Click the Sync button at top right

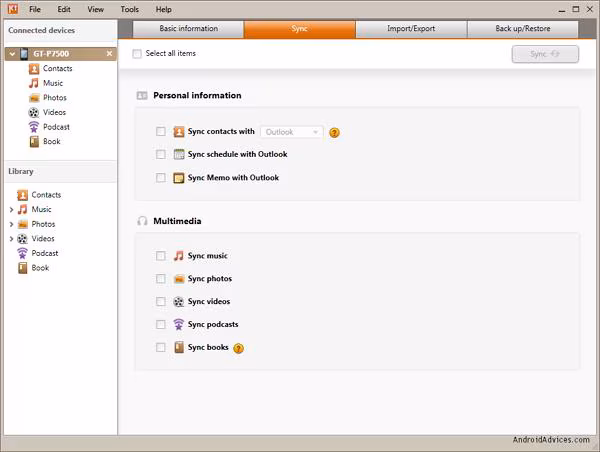545,54
